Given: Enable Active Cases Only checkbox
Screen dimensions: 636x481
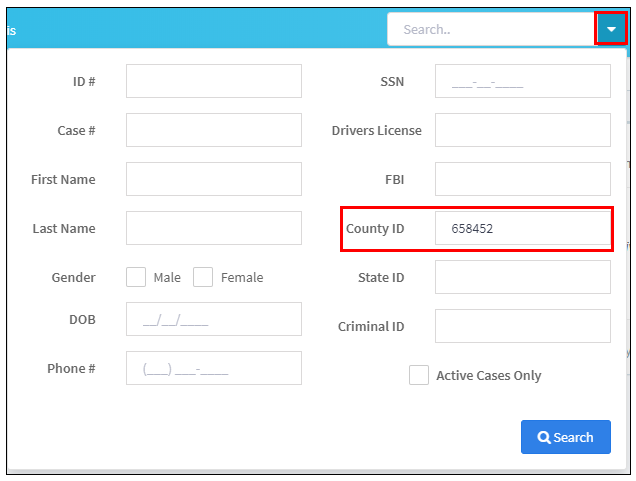Looking at the screenshot, I should click(x=419, y=375).
